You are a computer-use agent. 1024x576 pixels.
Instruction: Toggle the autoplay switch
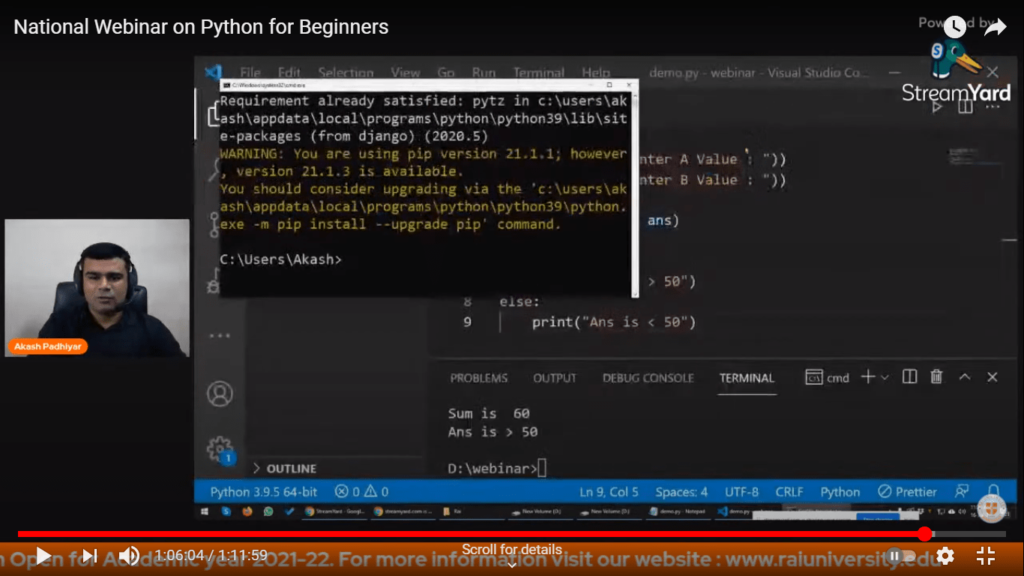pyautogui.click(x=901, y=556)
